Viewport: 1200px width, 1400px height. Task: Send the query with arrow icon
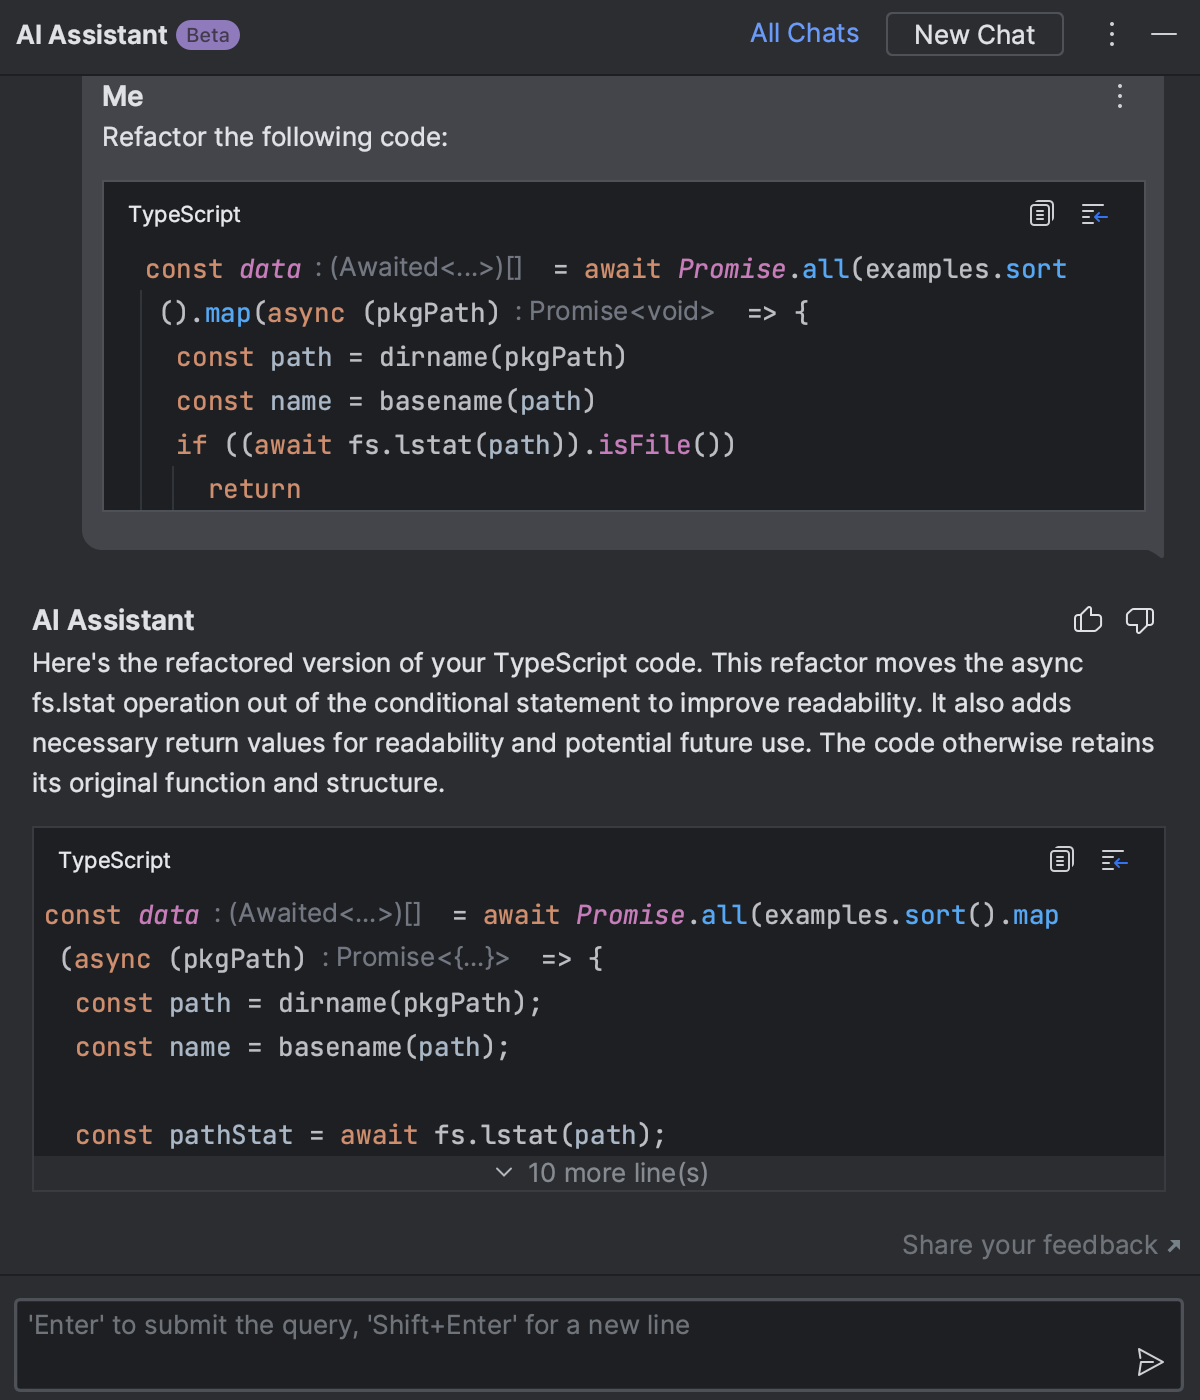click(1150, 1361)
